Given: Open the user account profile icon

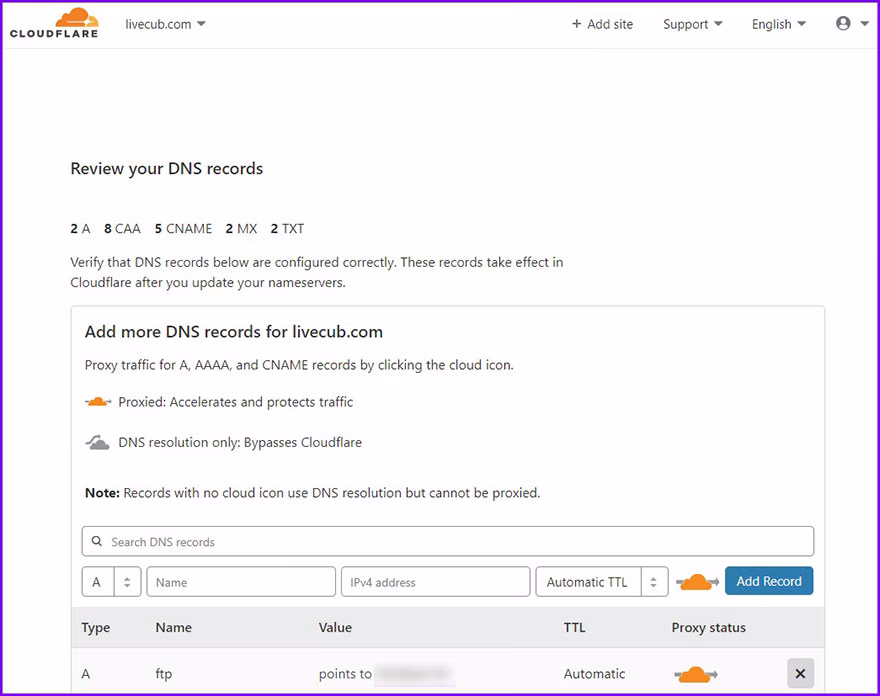Looking at the screenshot, I should click(x=843, y=23).
